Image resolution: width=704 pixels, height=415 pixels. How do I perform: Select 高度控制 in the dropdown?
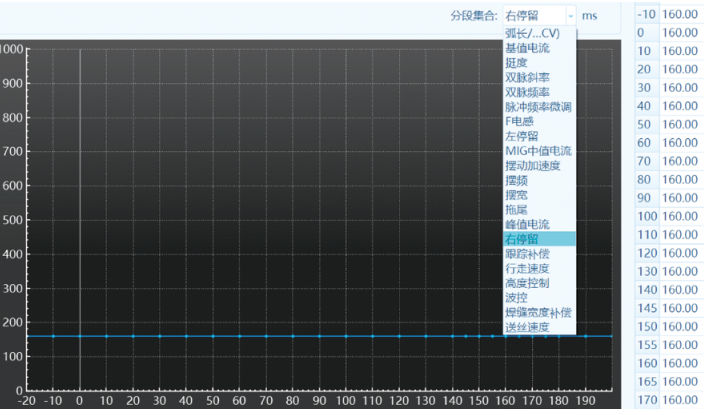point(526,283)
